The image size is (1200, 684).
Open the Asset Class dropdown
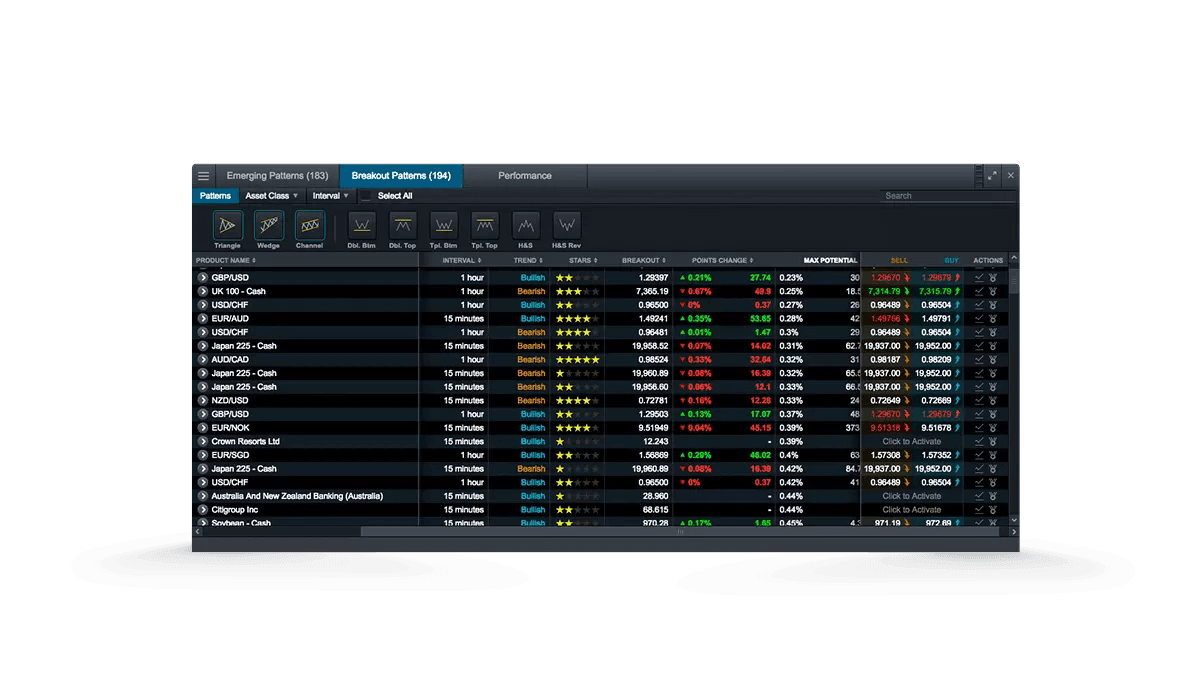(x=268, y=195)
